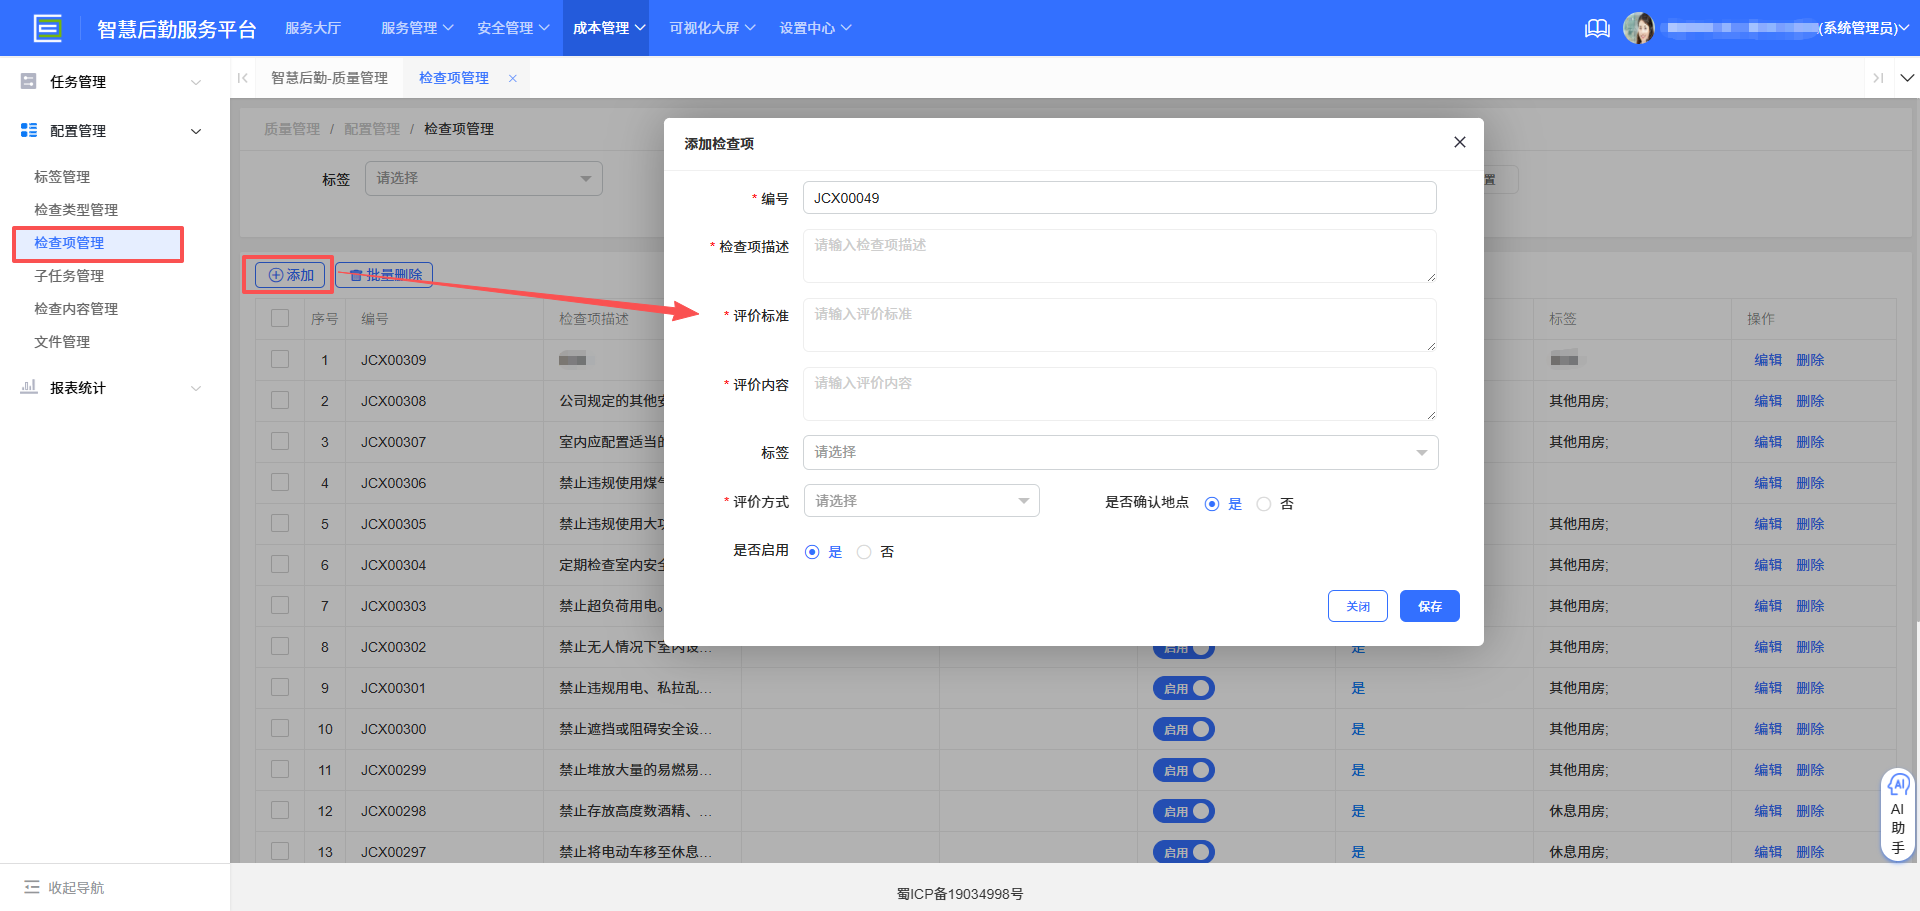Click the 保存 button
1920x911 pixels.
[1429, 606]
